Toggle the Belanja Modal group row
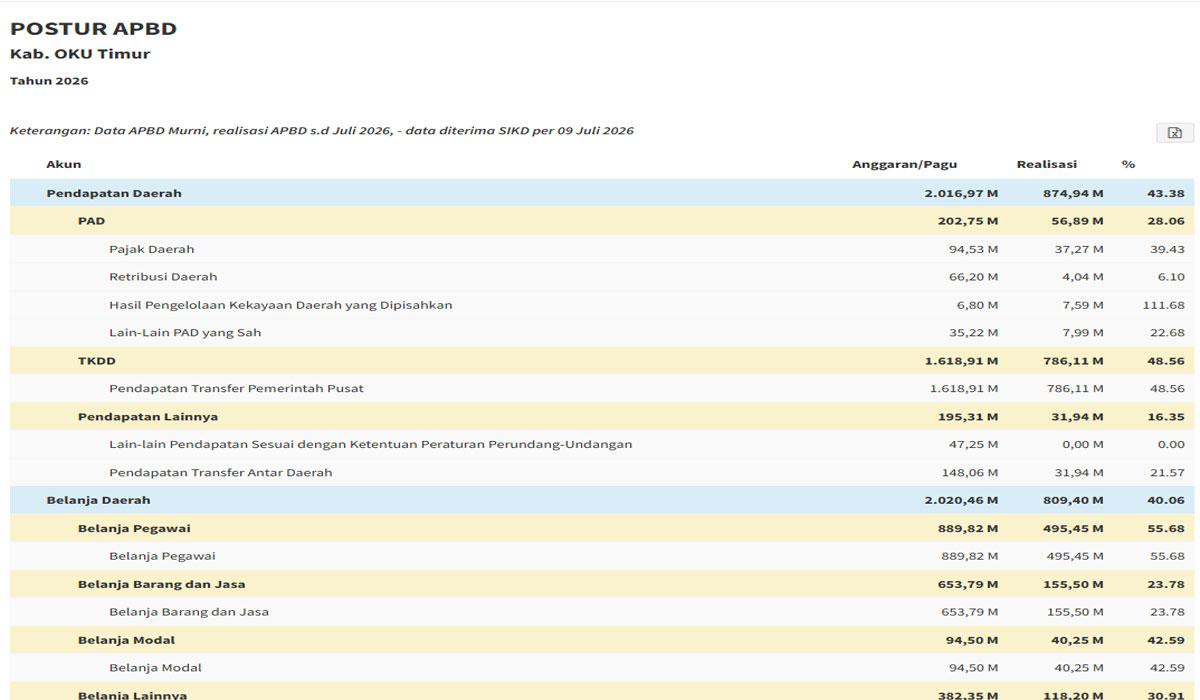 tap(602, 640)
